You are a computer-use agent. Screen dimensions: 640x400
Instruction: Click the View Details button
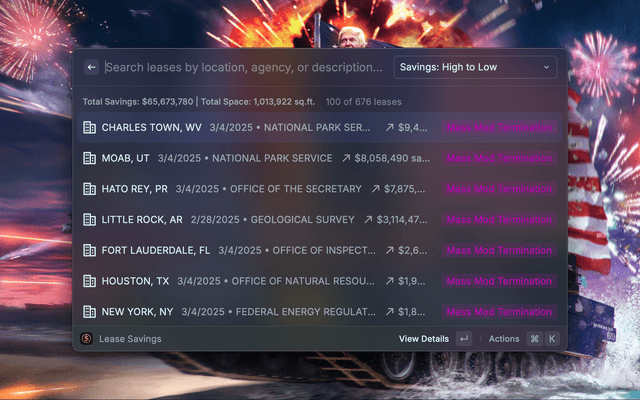(424, 339)
